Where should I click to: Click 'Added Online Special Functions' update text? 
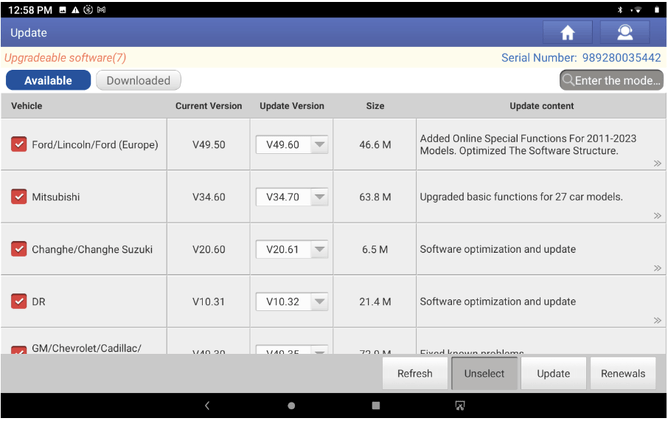(x=528, y=144)
